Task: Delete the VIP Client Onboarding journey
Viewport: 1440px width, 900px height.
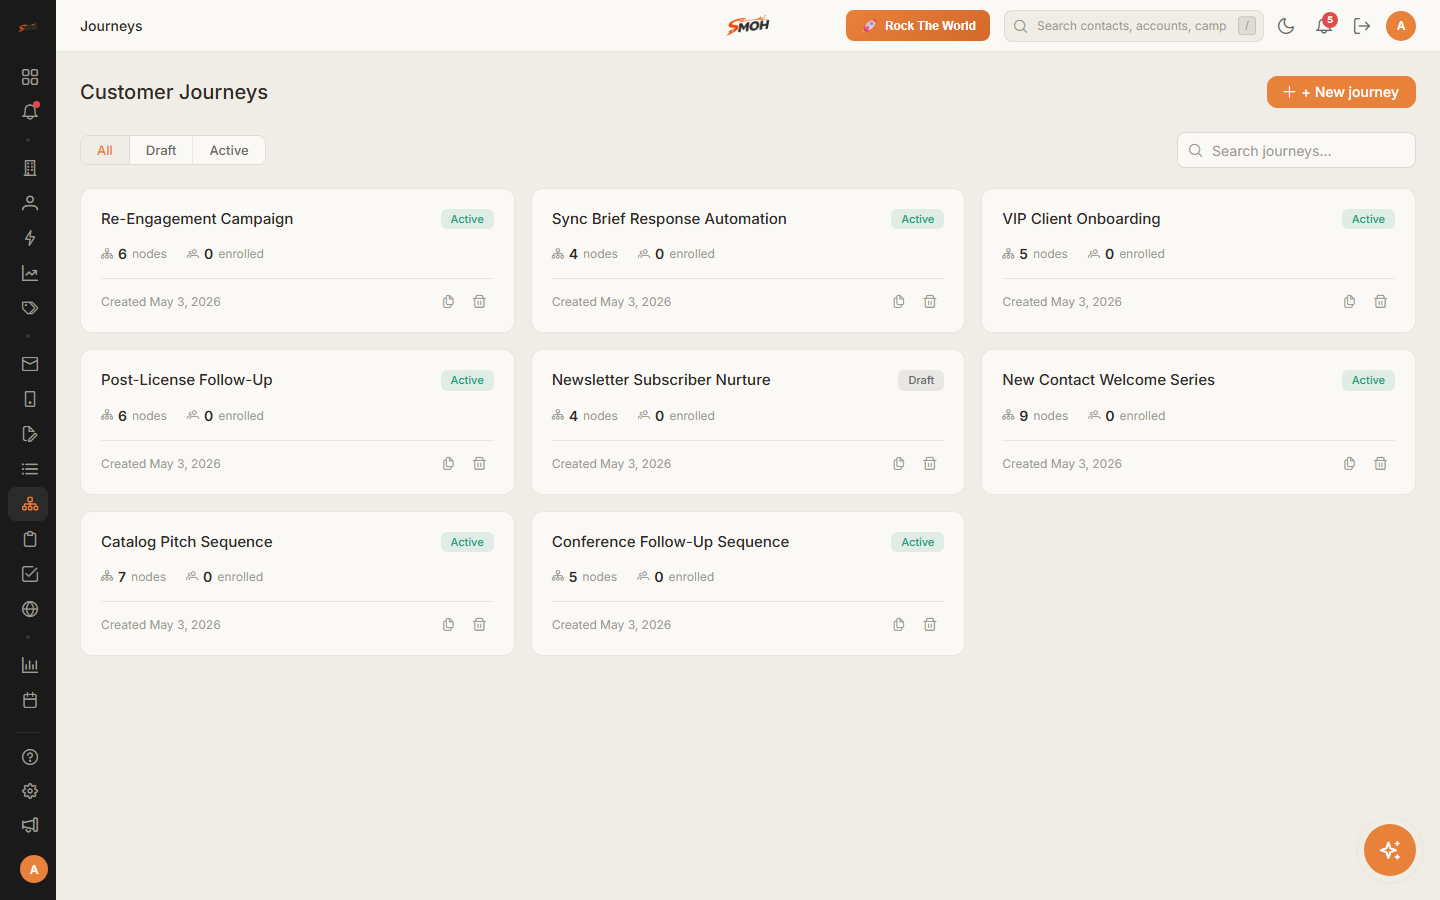Action: click(x=1380, y=302)
